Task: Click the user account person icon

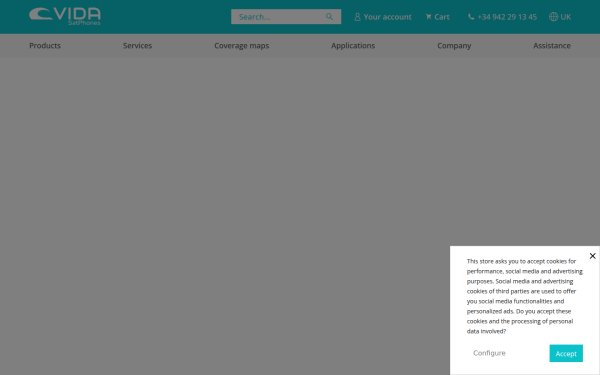Action: [357, 17]
